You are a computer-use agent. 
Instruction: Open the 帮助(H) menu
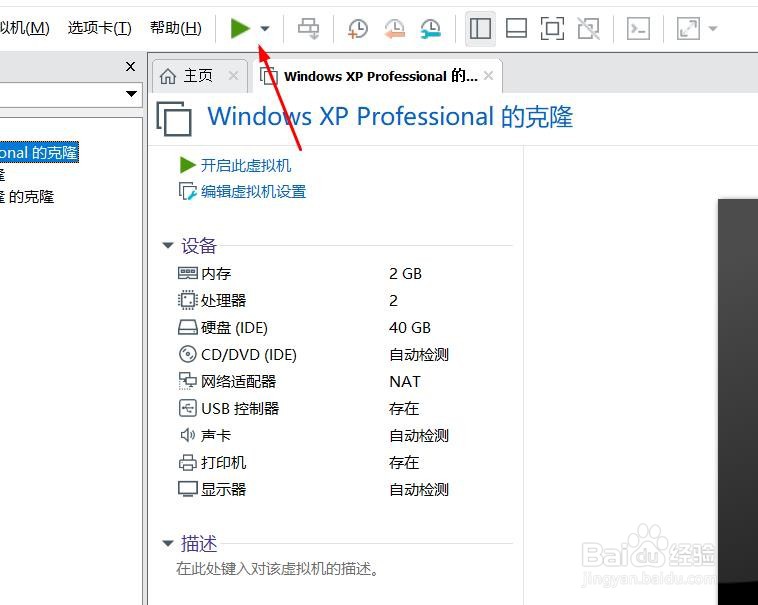click(175, 28)
